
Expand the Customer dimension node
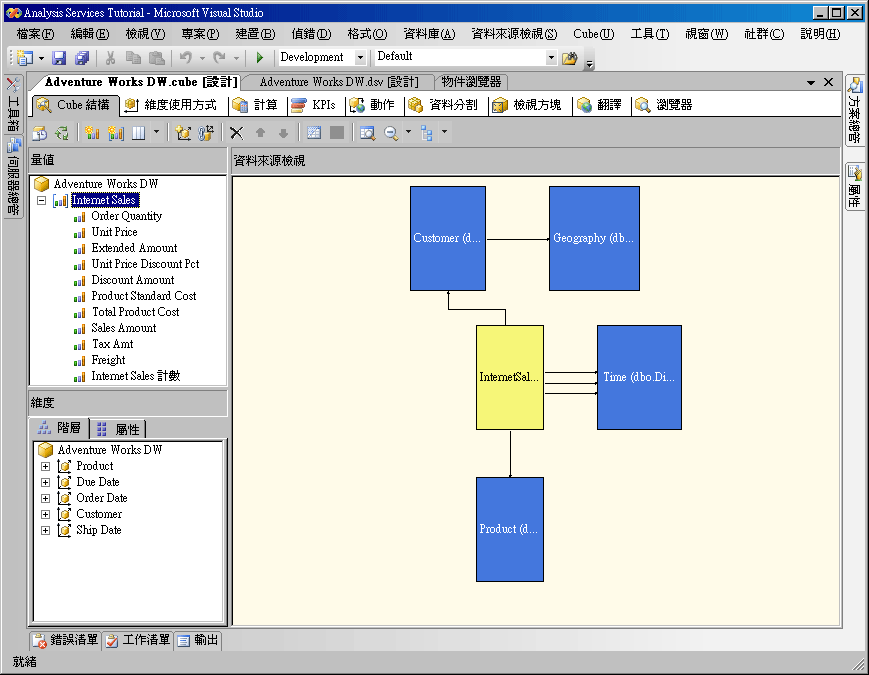45,515
